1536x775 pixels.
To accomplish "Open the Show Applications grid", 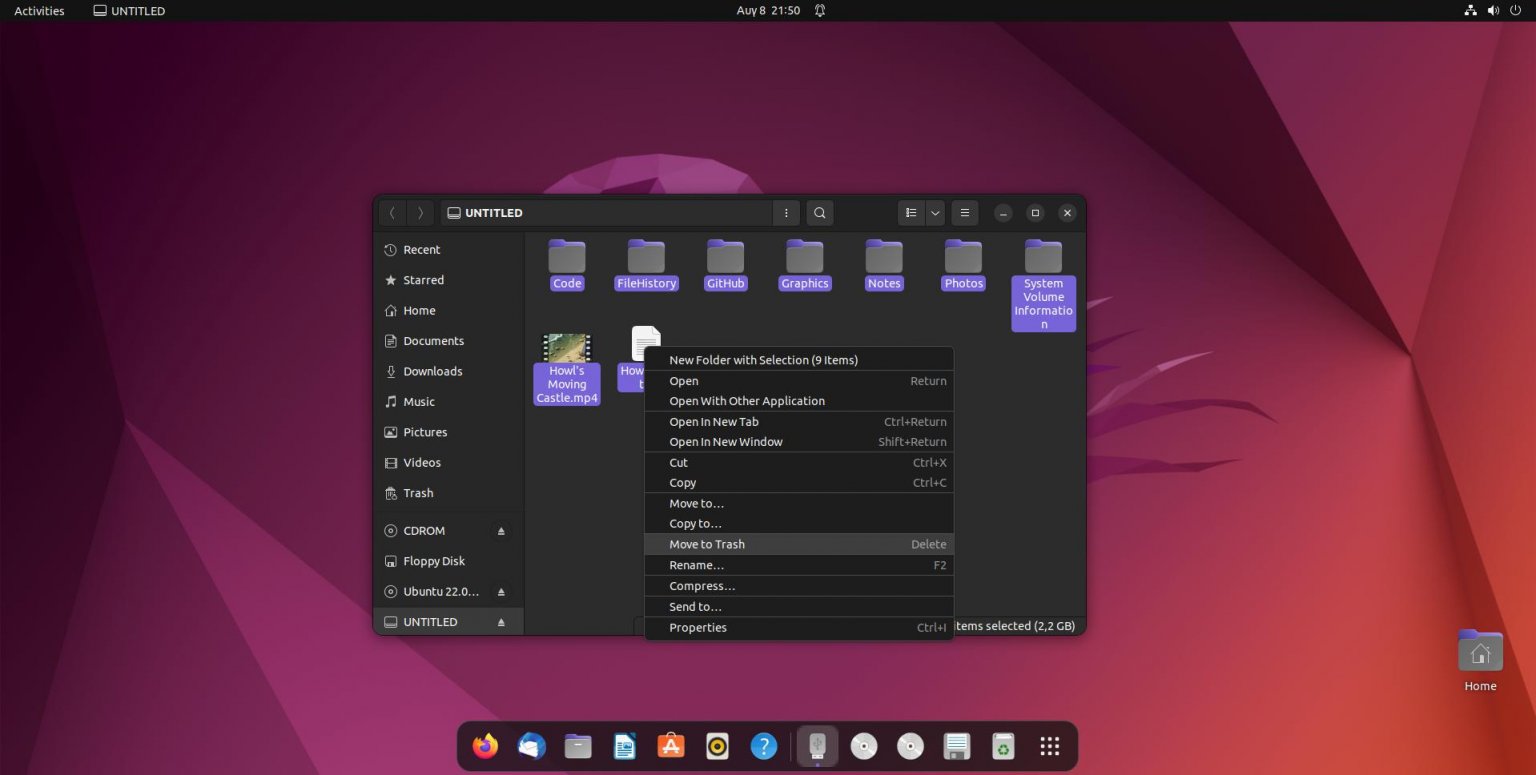I will (1048, 745).
